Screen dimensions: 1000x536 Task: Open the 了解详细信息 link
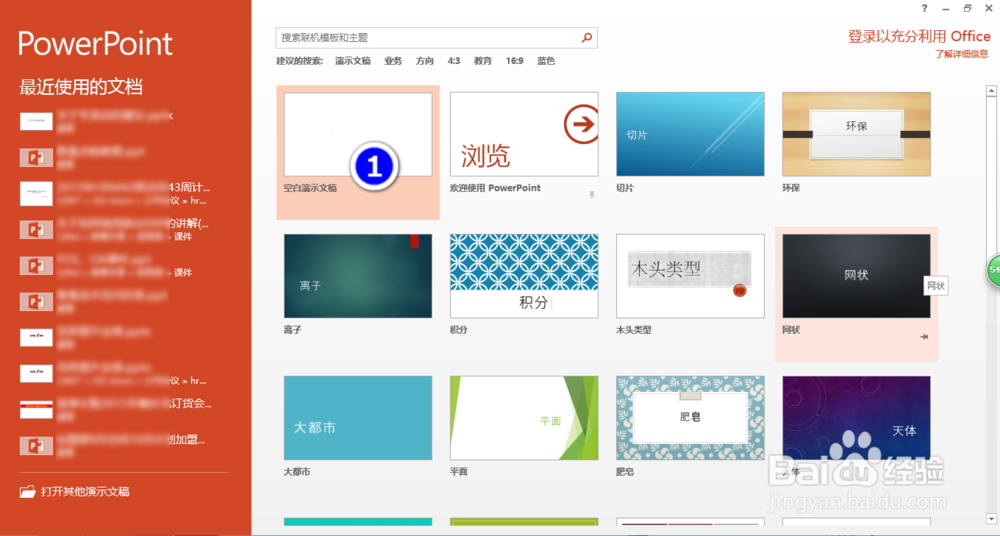[962, 54]
